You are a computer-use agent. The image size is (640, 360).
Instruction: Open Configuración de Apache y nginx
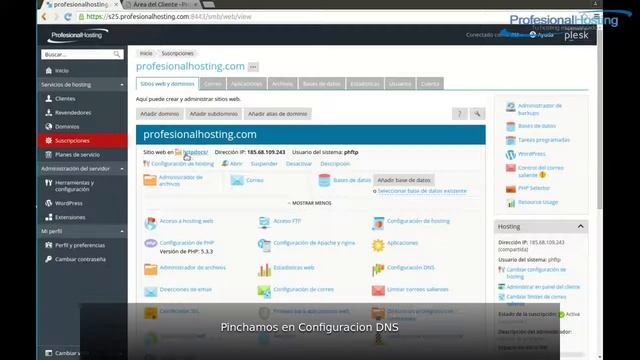tap(314, 242)
